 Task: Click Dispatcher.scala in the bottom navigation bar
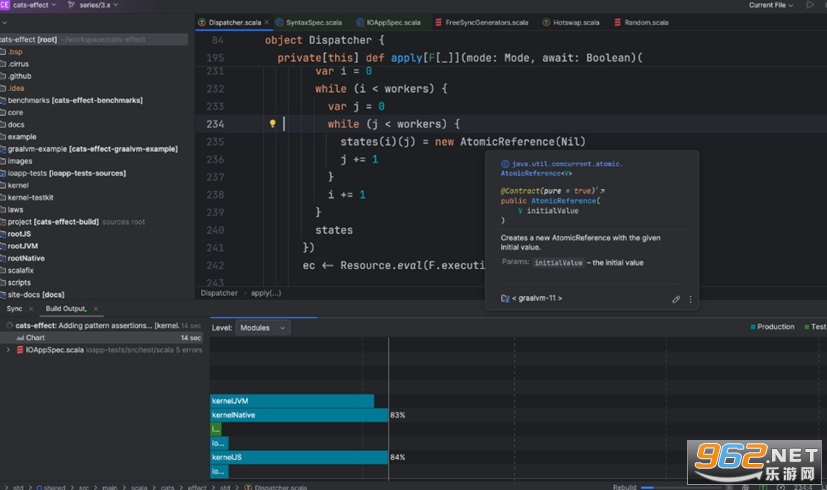coord(280,487)
